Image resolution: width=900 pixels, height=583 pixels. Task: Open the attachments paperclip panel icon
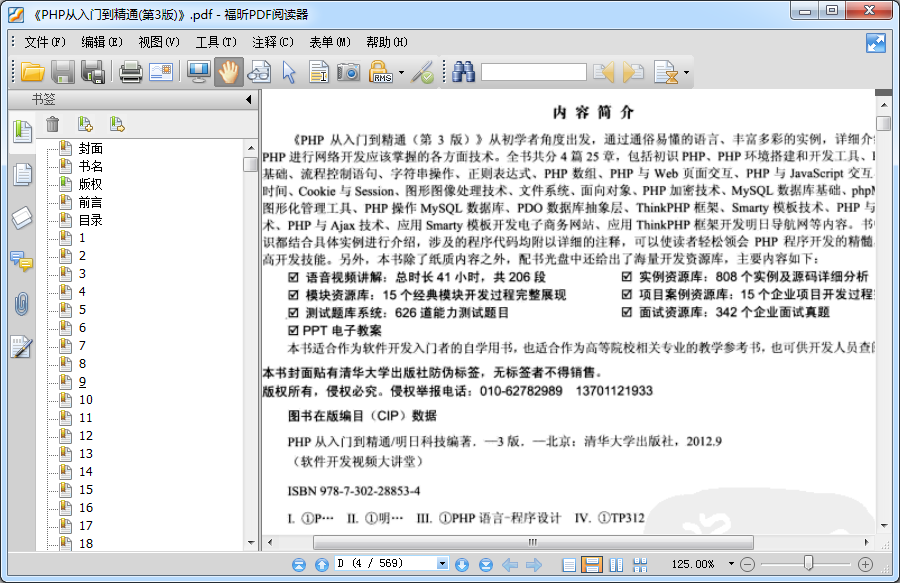pos(22,304)
